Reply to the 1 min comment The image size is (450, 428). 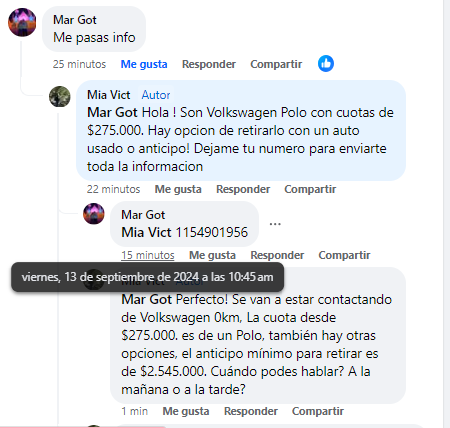(251, 411)
